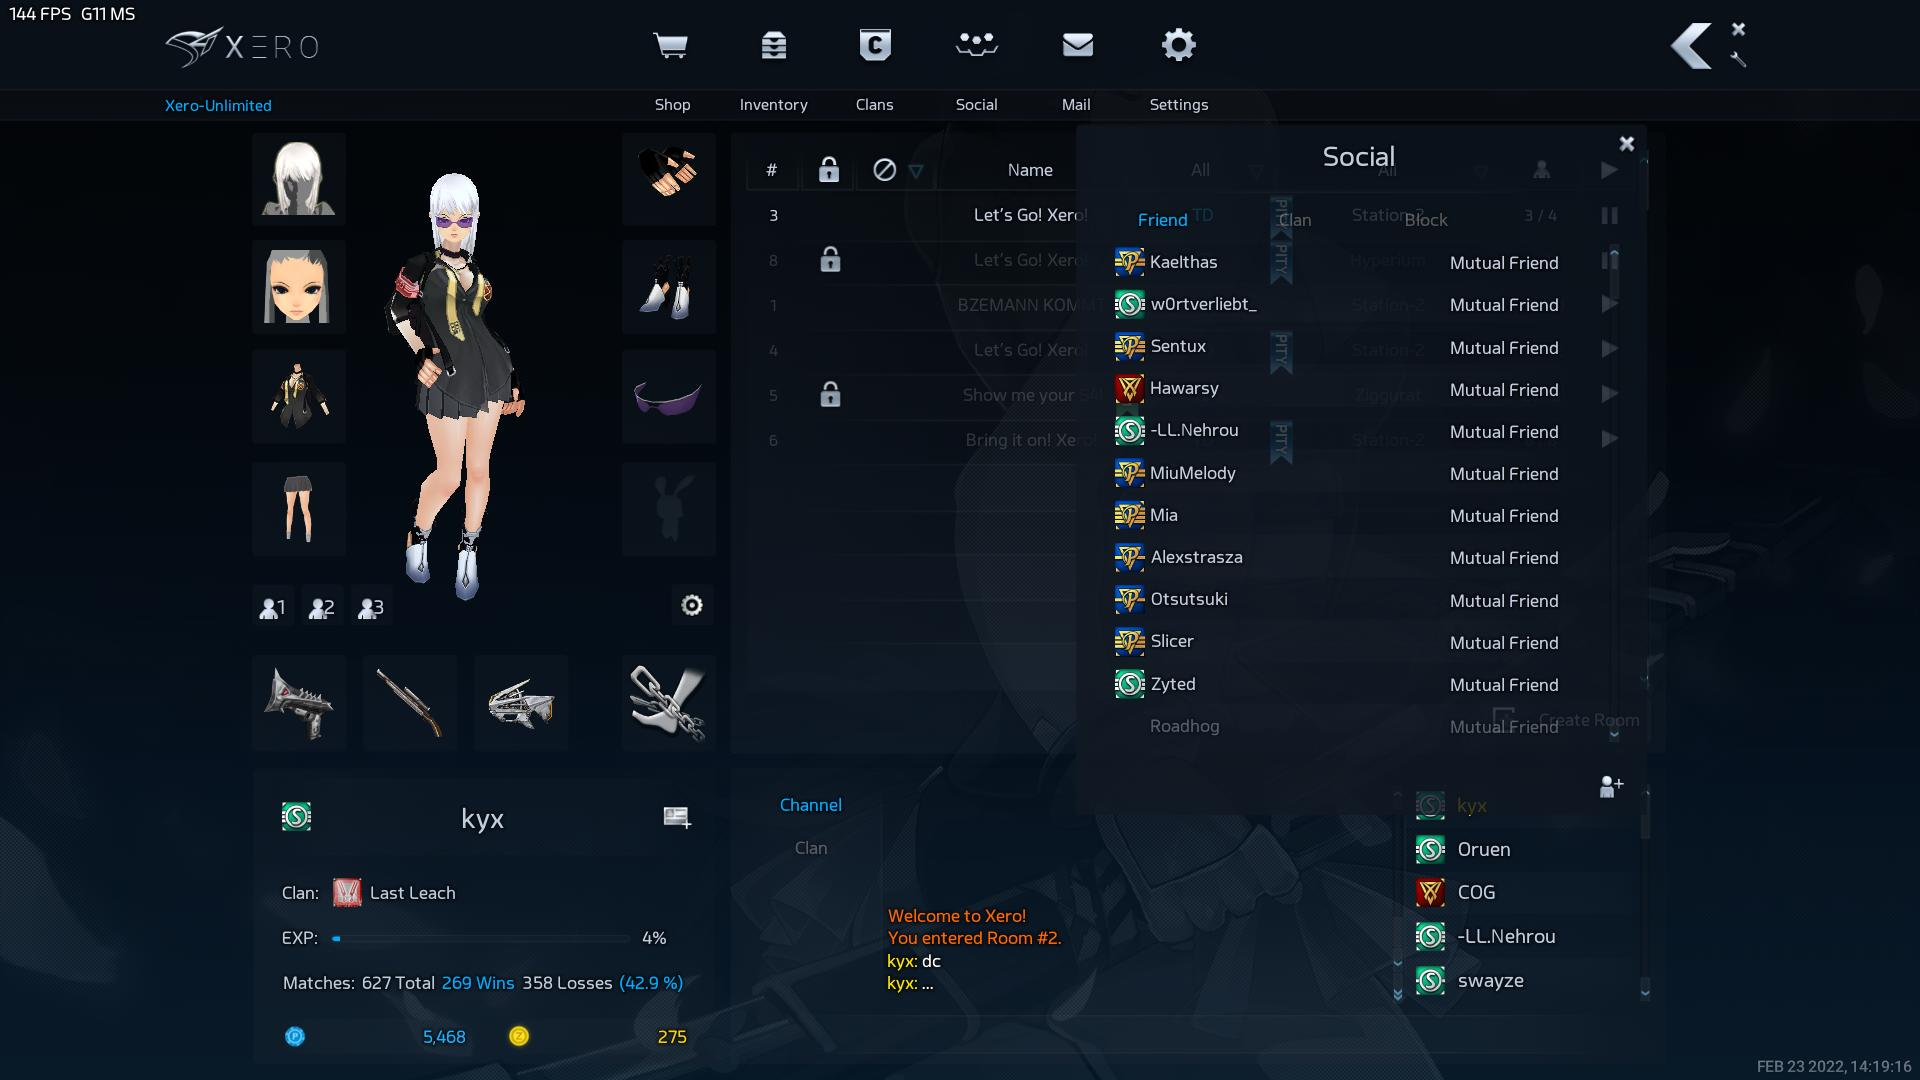Select the Channel chat tab
This screenshot has height=1080, width=1920.
pos(810,805)
